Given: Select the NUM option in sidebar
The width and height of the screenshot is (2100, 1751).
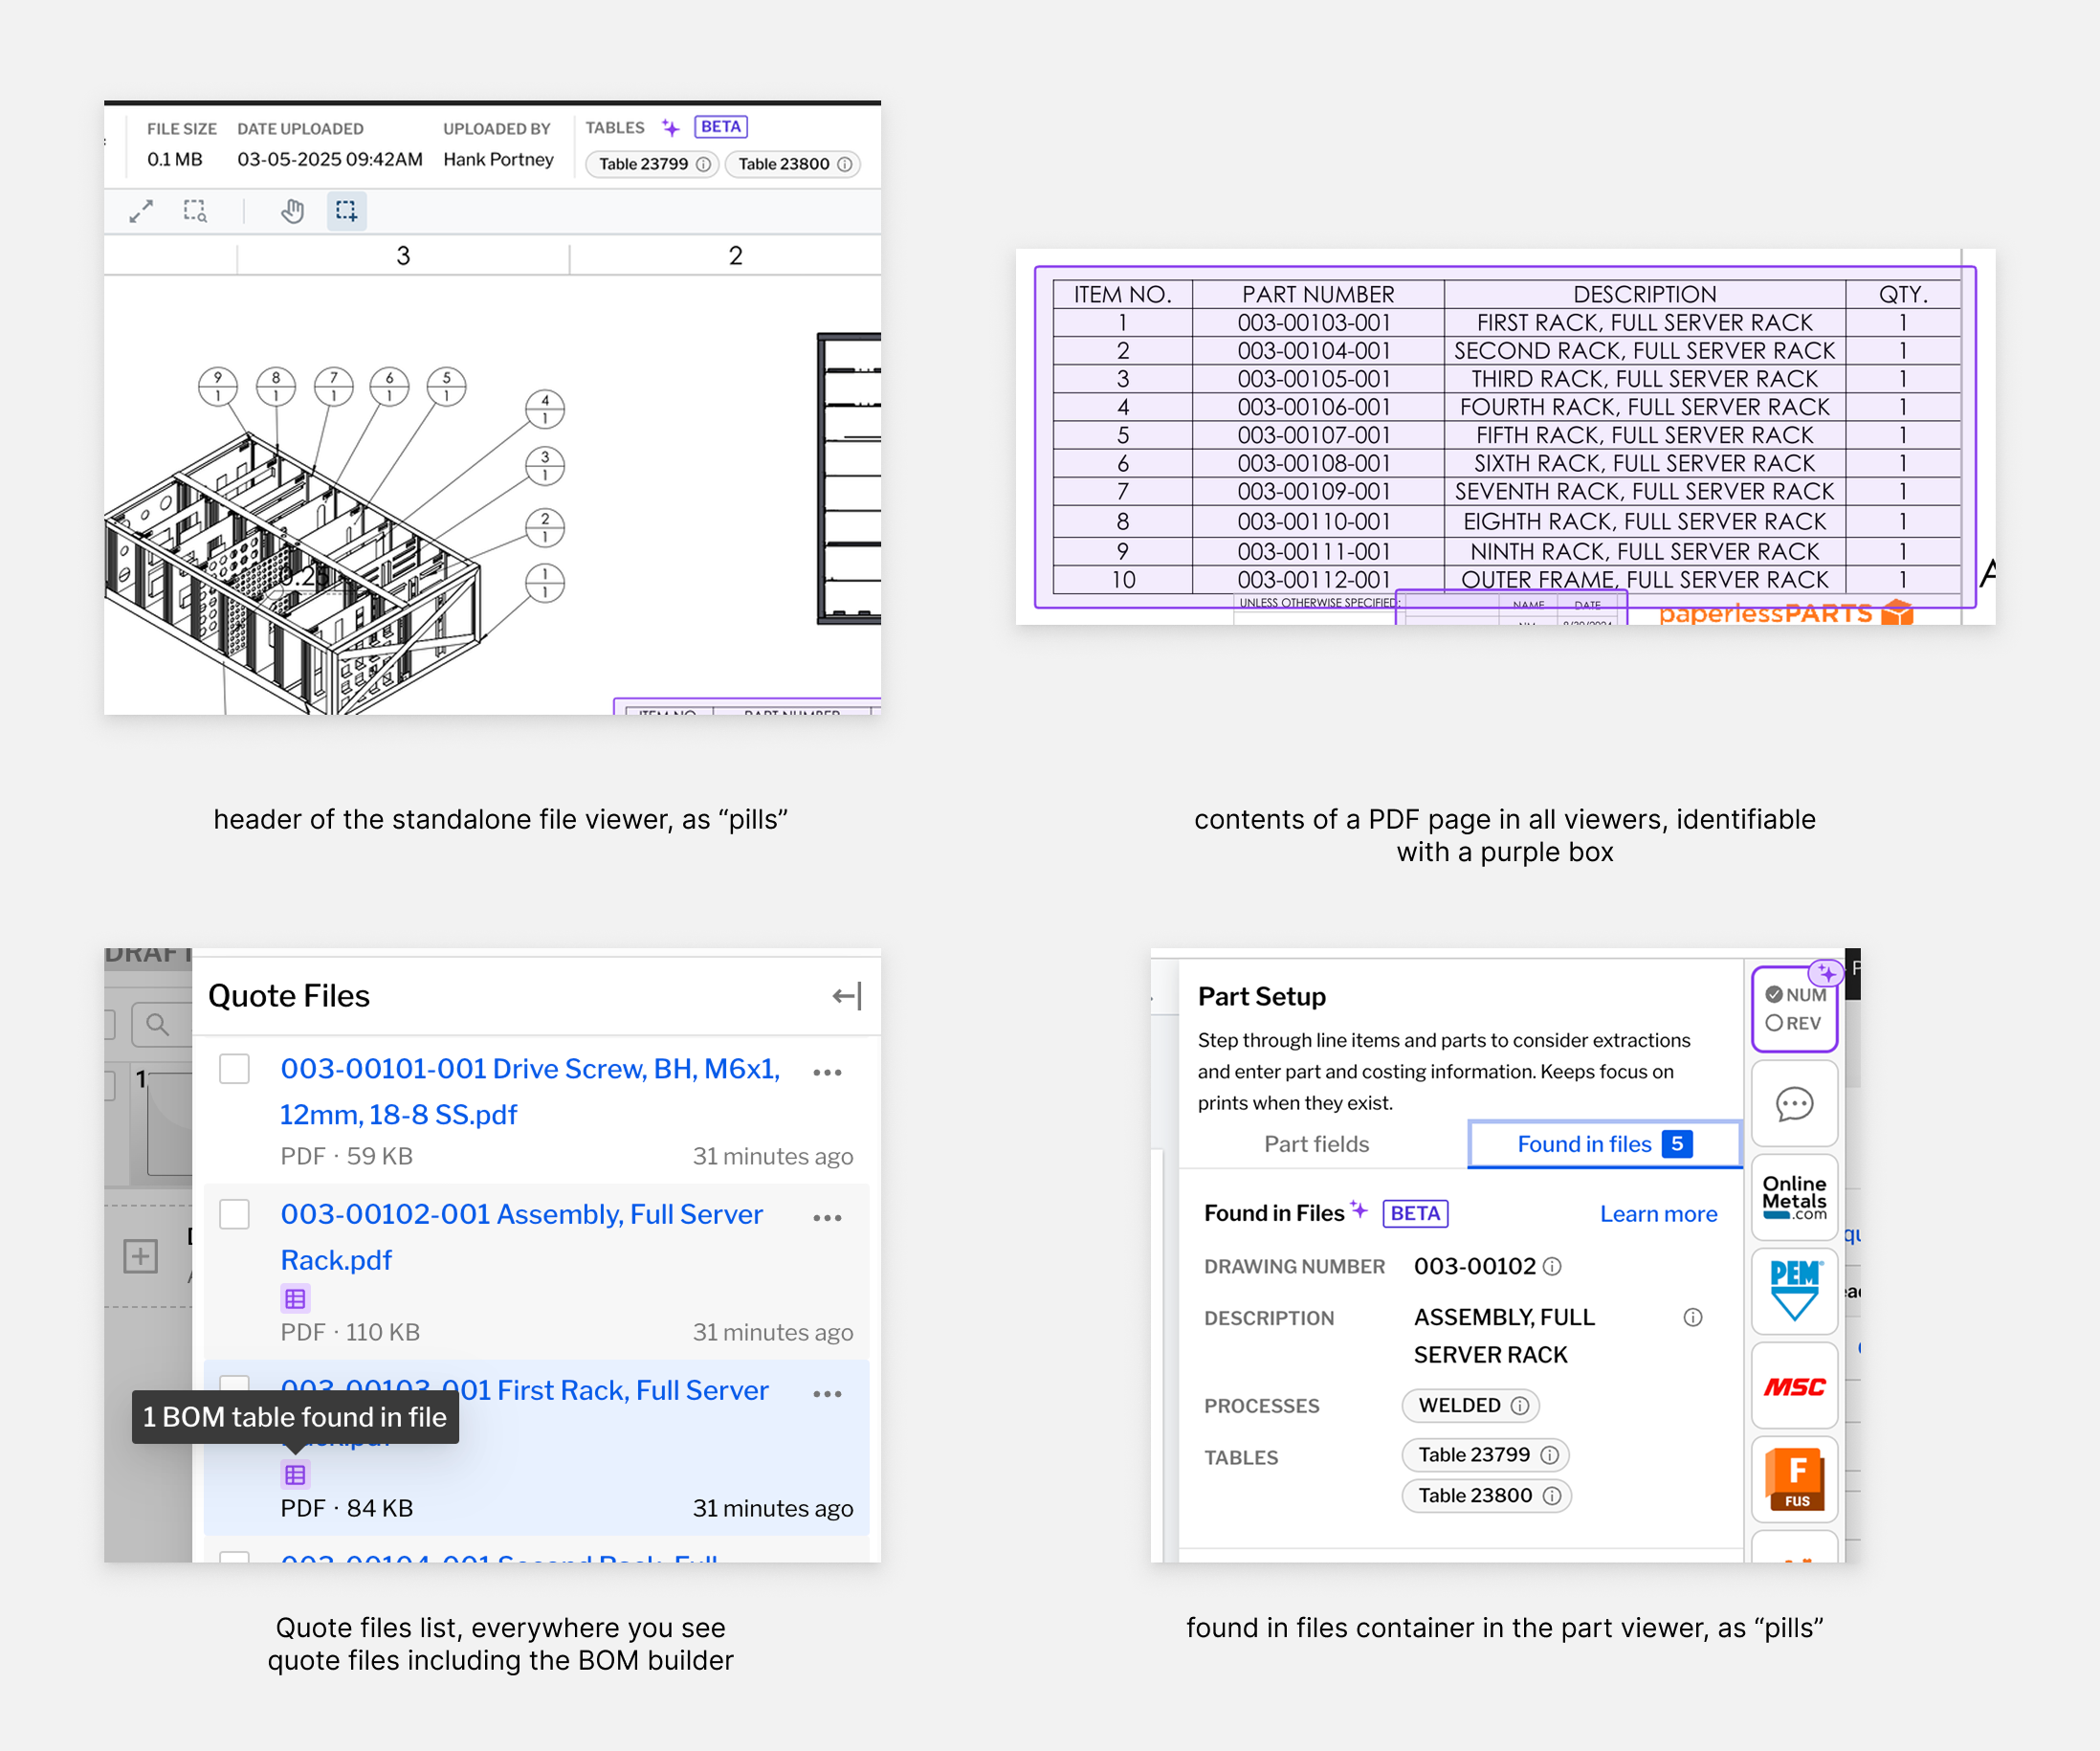Looking at the screenshot, I should (1796, 995).
